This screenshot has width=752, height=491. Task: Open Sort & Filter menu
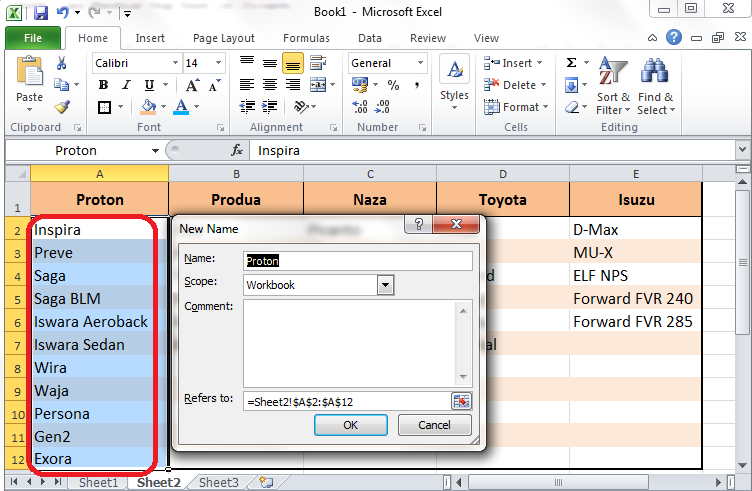click(x=613, y=86)
